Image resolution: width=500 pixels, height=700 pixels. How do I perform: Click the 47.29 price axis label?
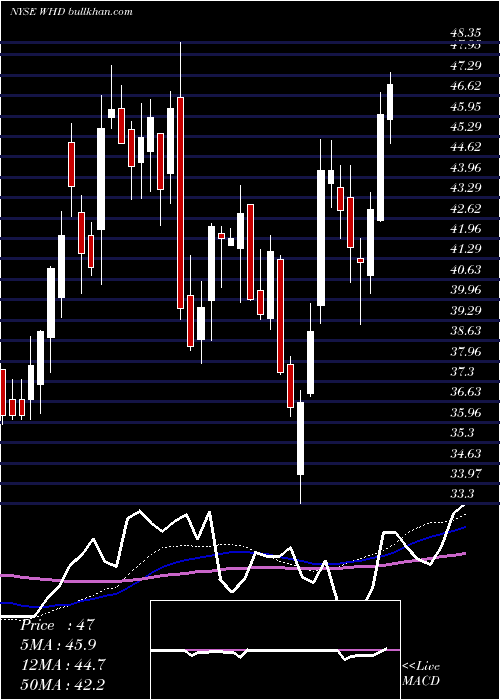[465, 66]
